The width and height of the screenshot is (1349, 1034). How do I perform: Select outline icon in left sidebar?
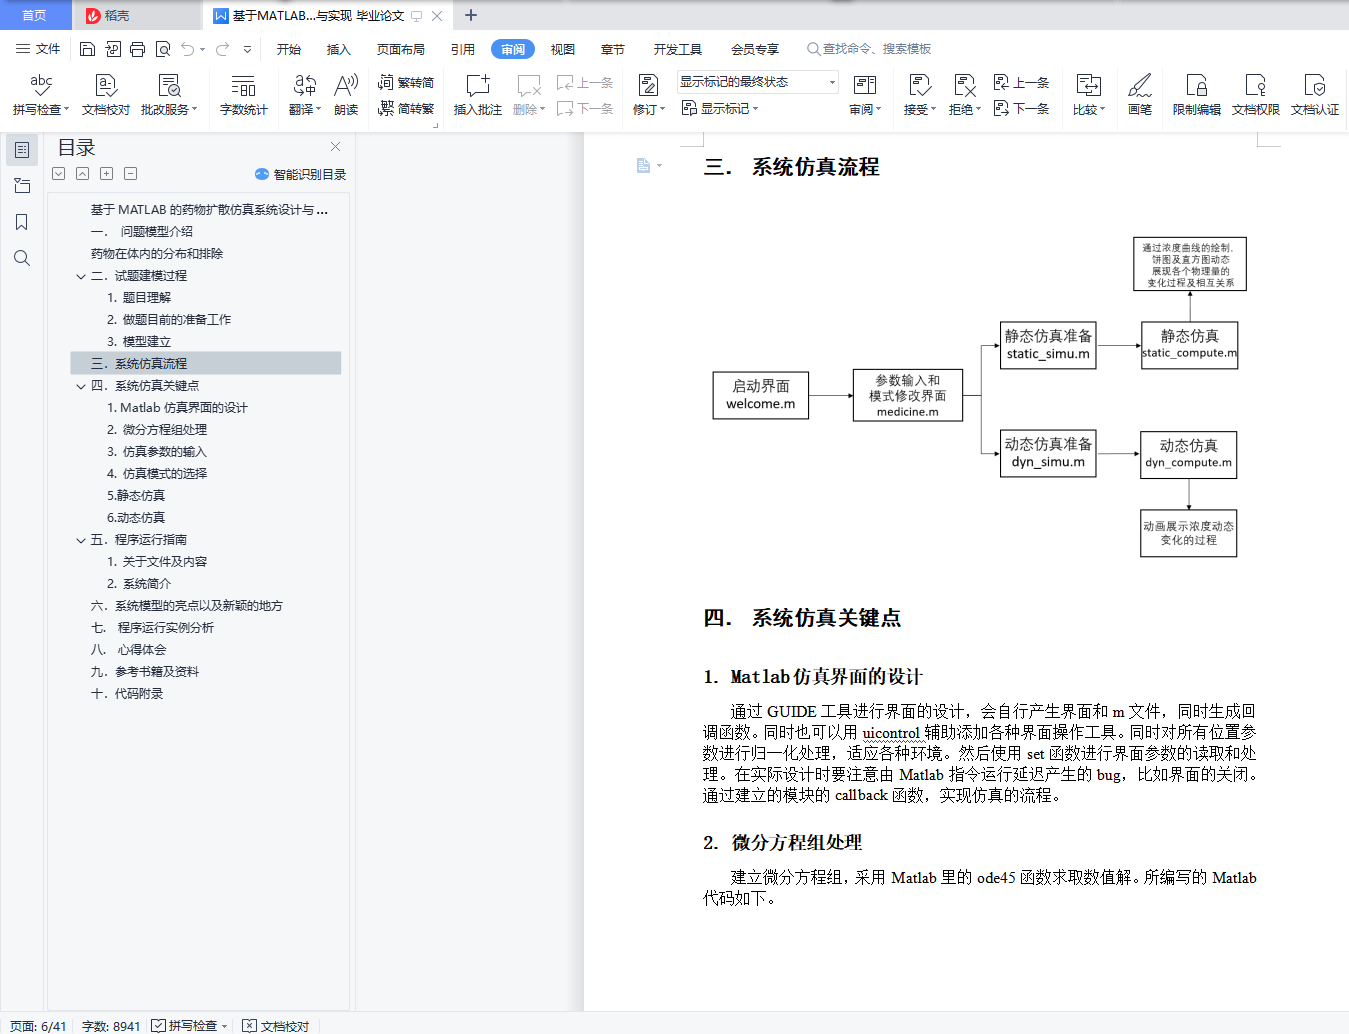pos(22,150)
